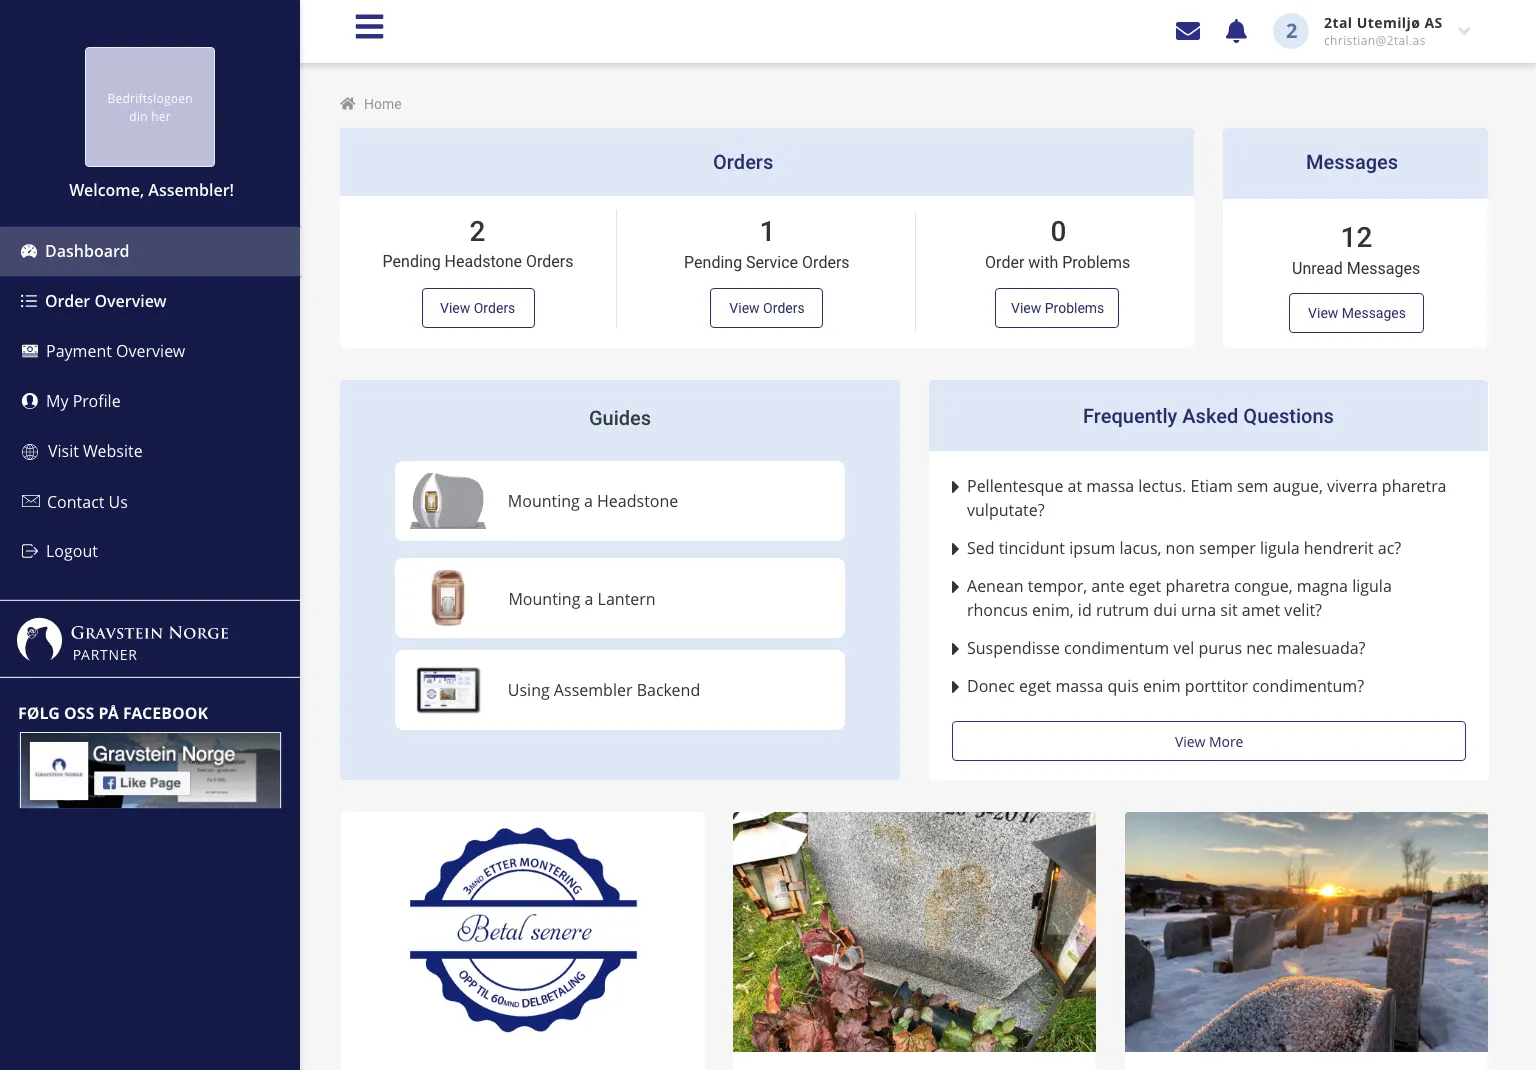Click the lantern guide icon
The height and width of the screenshot is (1070, 1536).
pyautogui.click(x=447, y=598)
